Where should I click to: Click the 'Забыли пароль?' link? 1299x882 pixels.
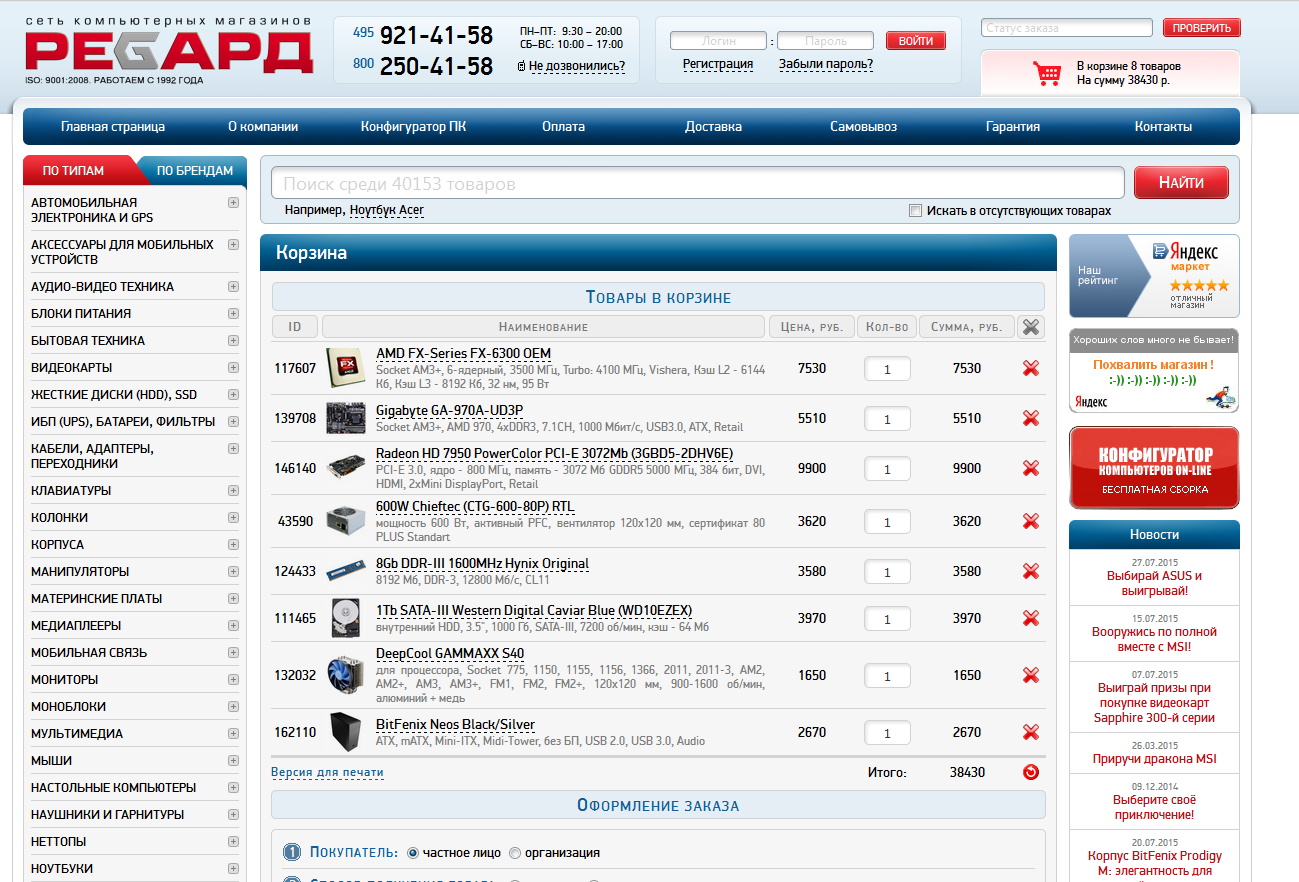(826, 65)
